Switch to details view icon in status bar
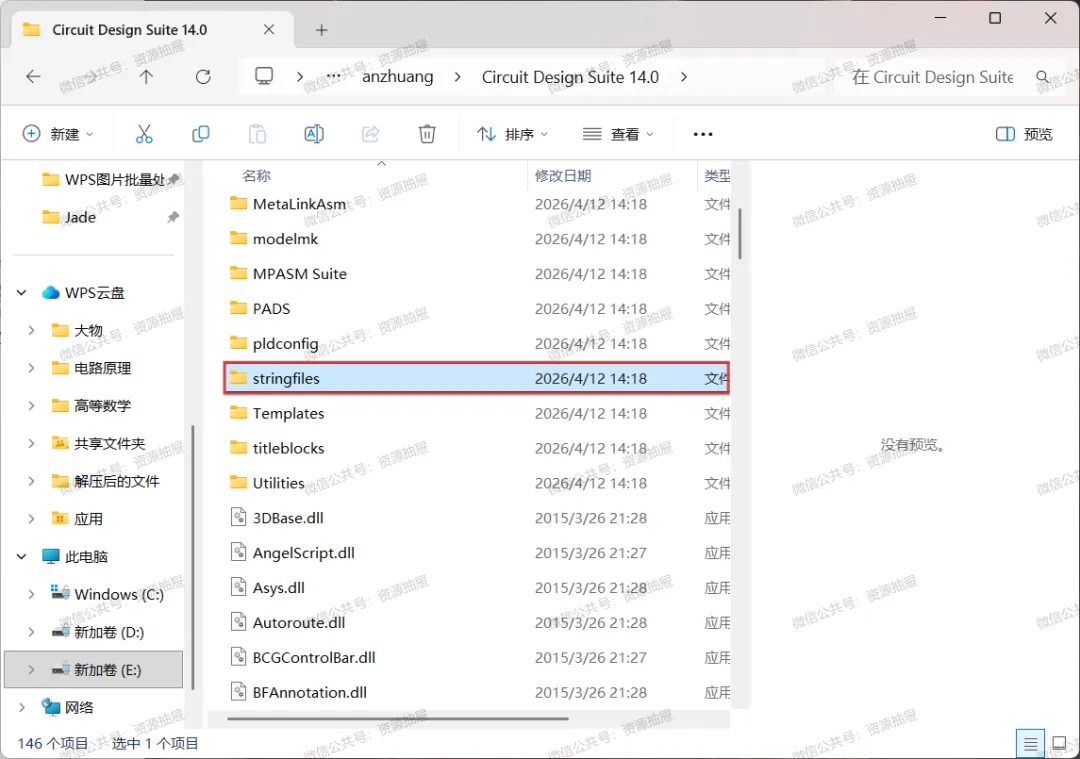This screenshot has height=759, width=1080. (x=1030, y=744)
